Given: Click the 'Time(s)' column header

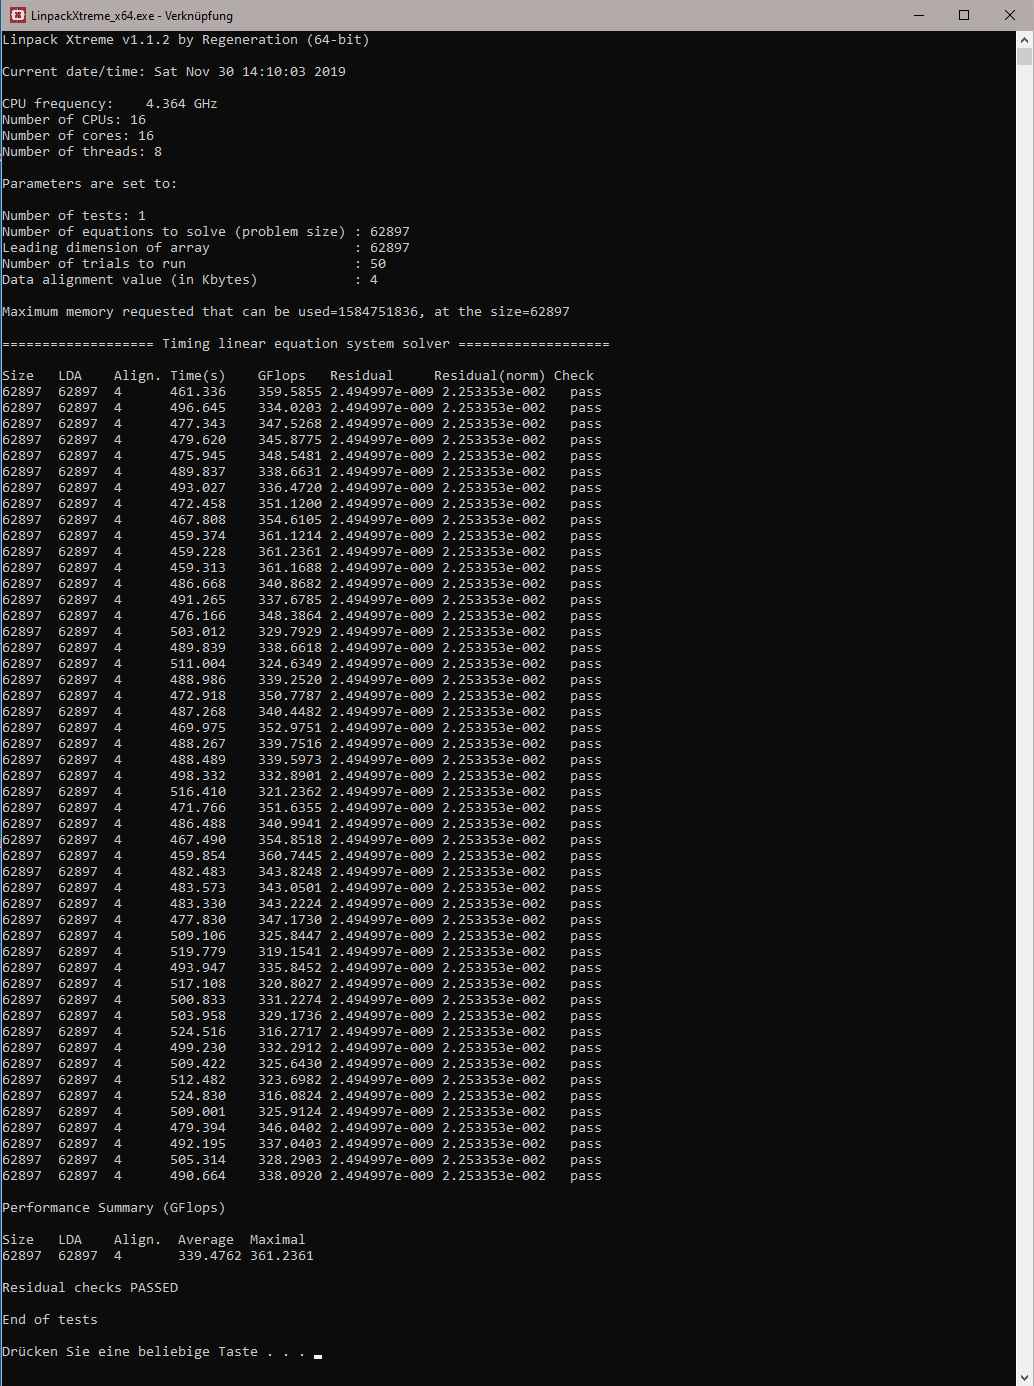Looking at the screenshot, I should tap(198, 376).
